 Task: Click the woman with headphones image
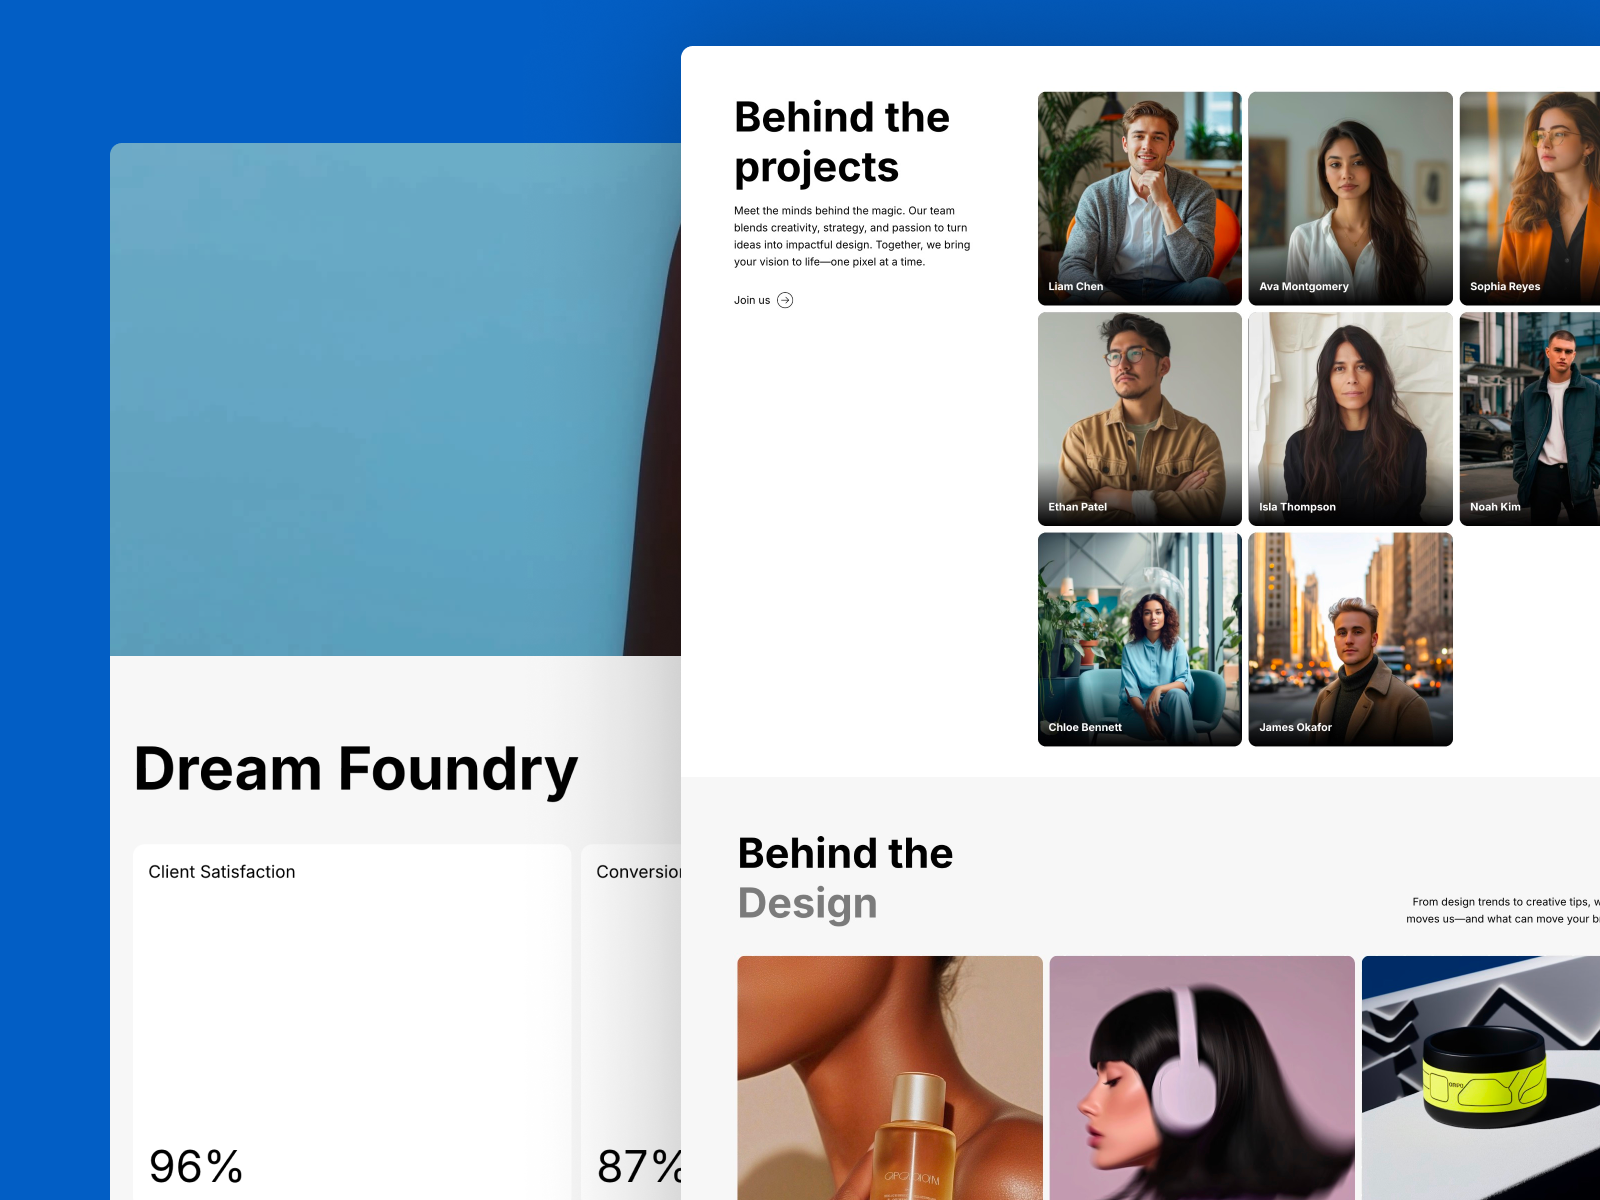(1202, 1077)
